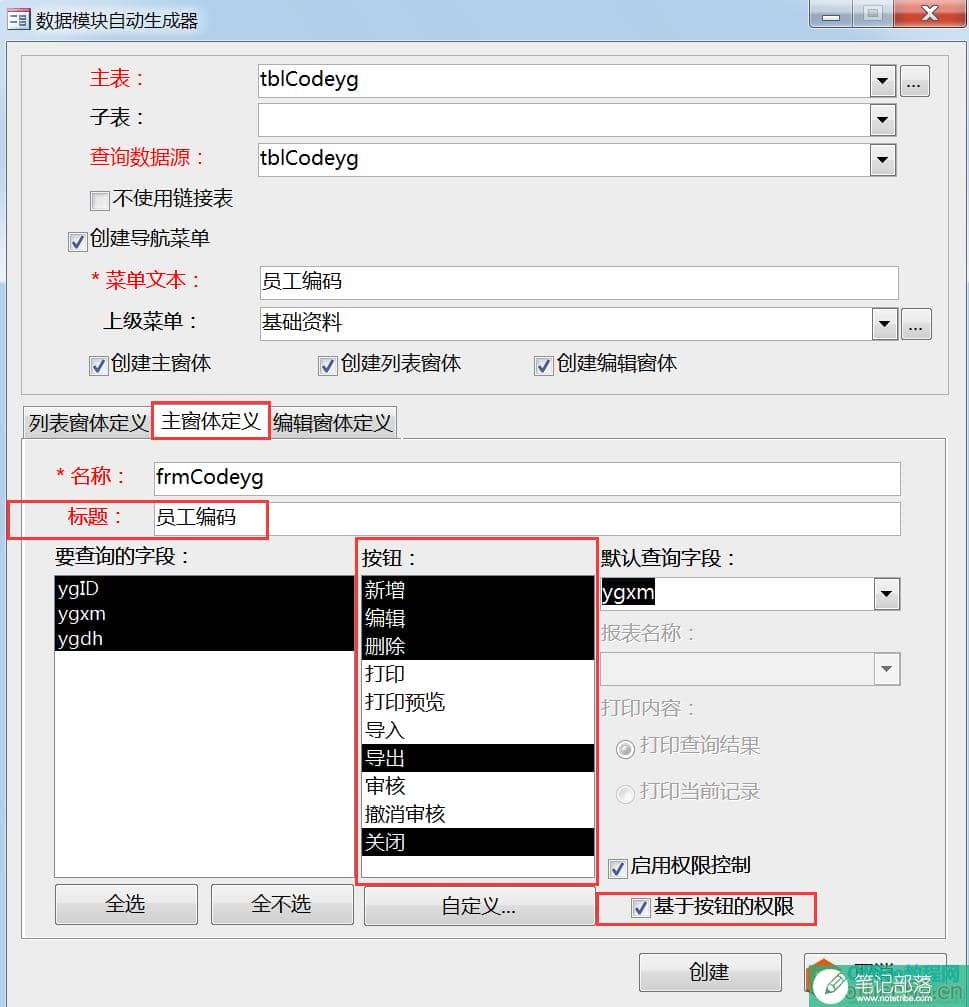Expand the 主表 dropdown
Screen dimensions: 969x1007
pyautogui.click(x=882, y=82)
